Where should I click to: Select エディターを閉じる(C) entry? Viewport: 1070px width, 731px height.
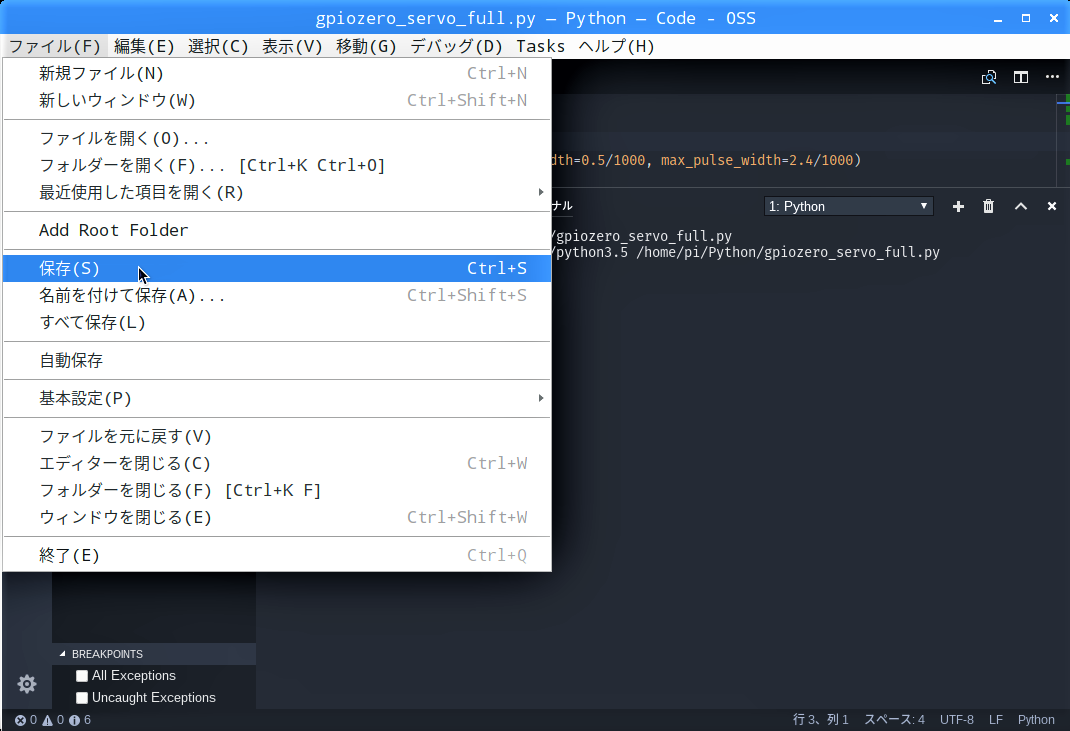(276, 463)
